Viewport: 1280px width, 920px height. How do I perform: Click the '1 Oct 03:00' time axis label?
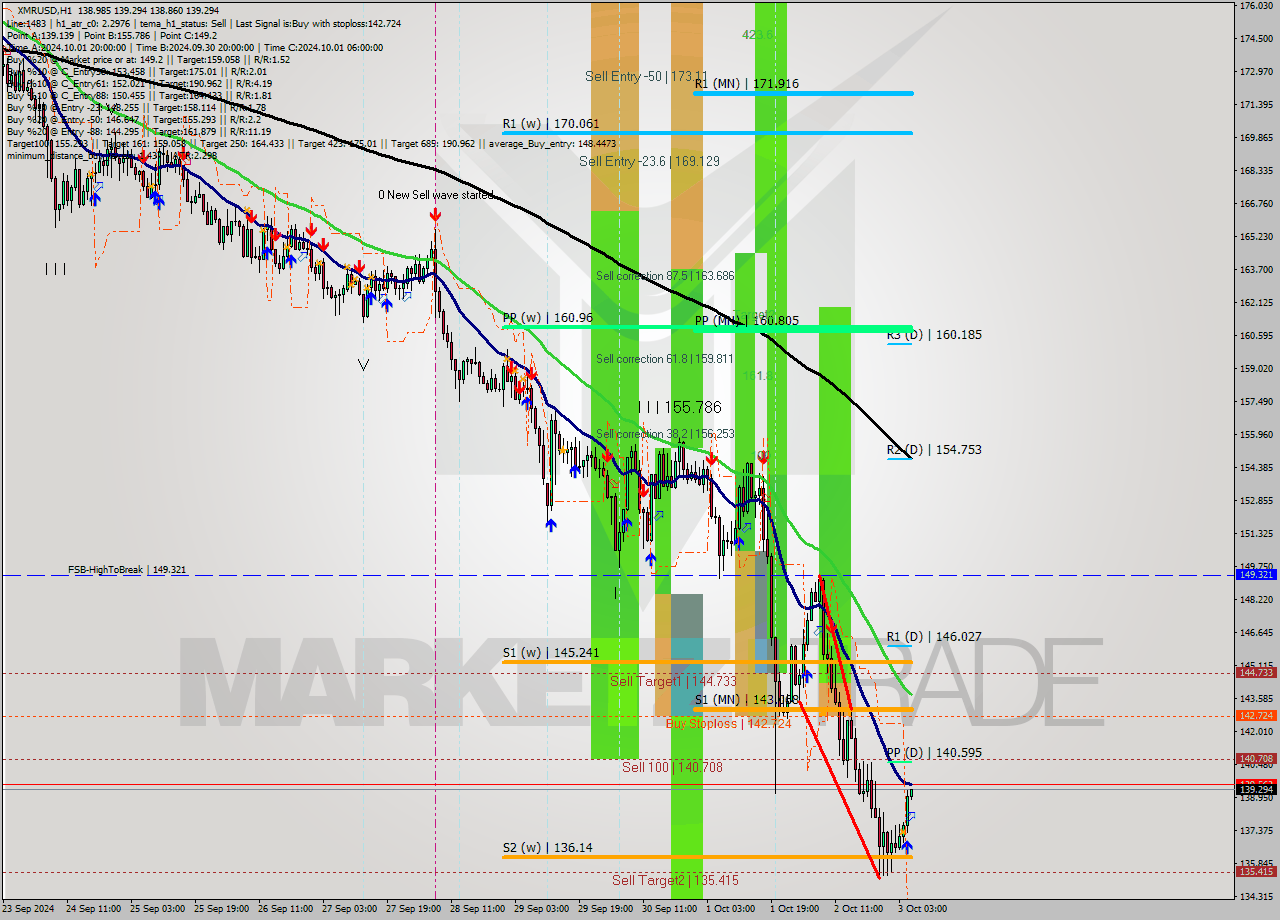coord(730,909)
